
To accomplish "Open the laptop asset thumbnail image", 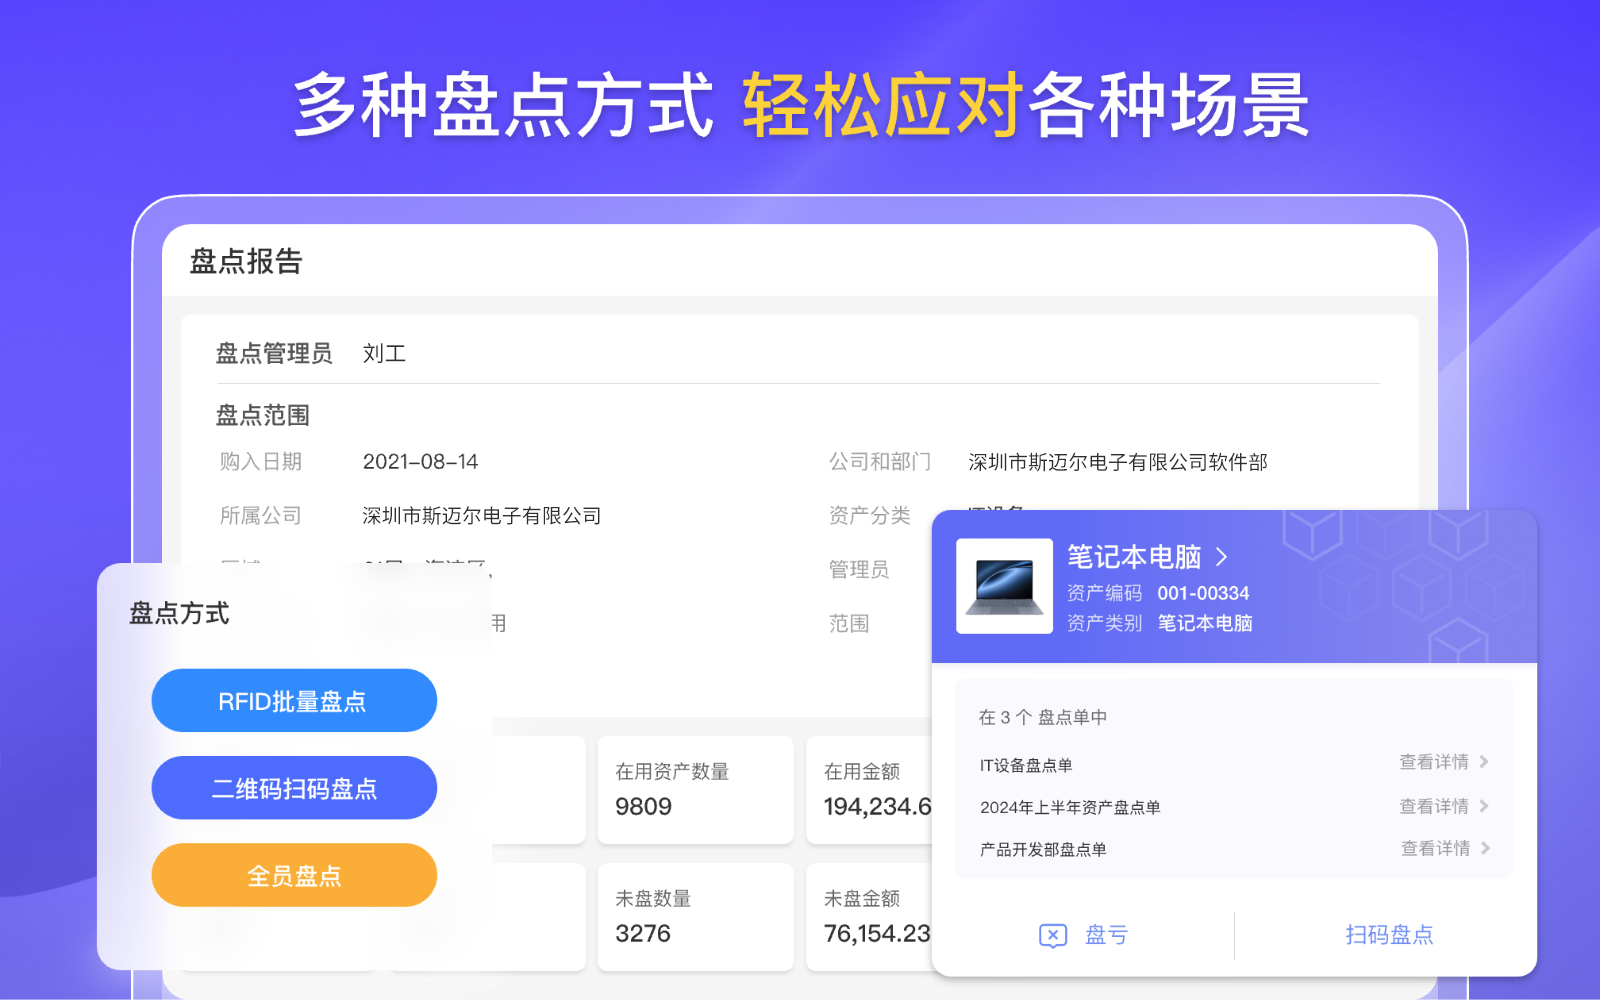I will point(1004,586).
